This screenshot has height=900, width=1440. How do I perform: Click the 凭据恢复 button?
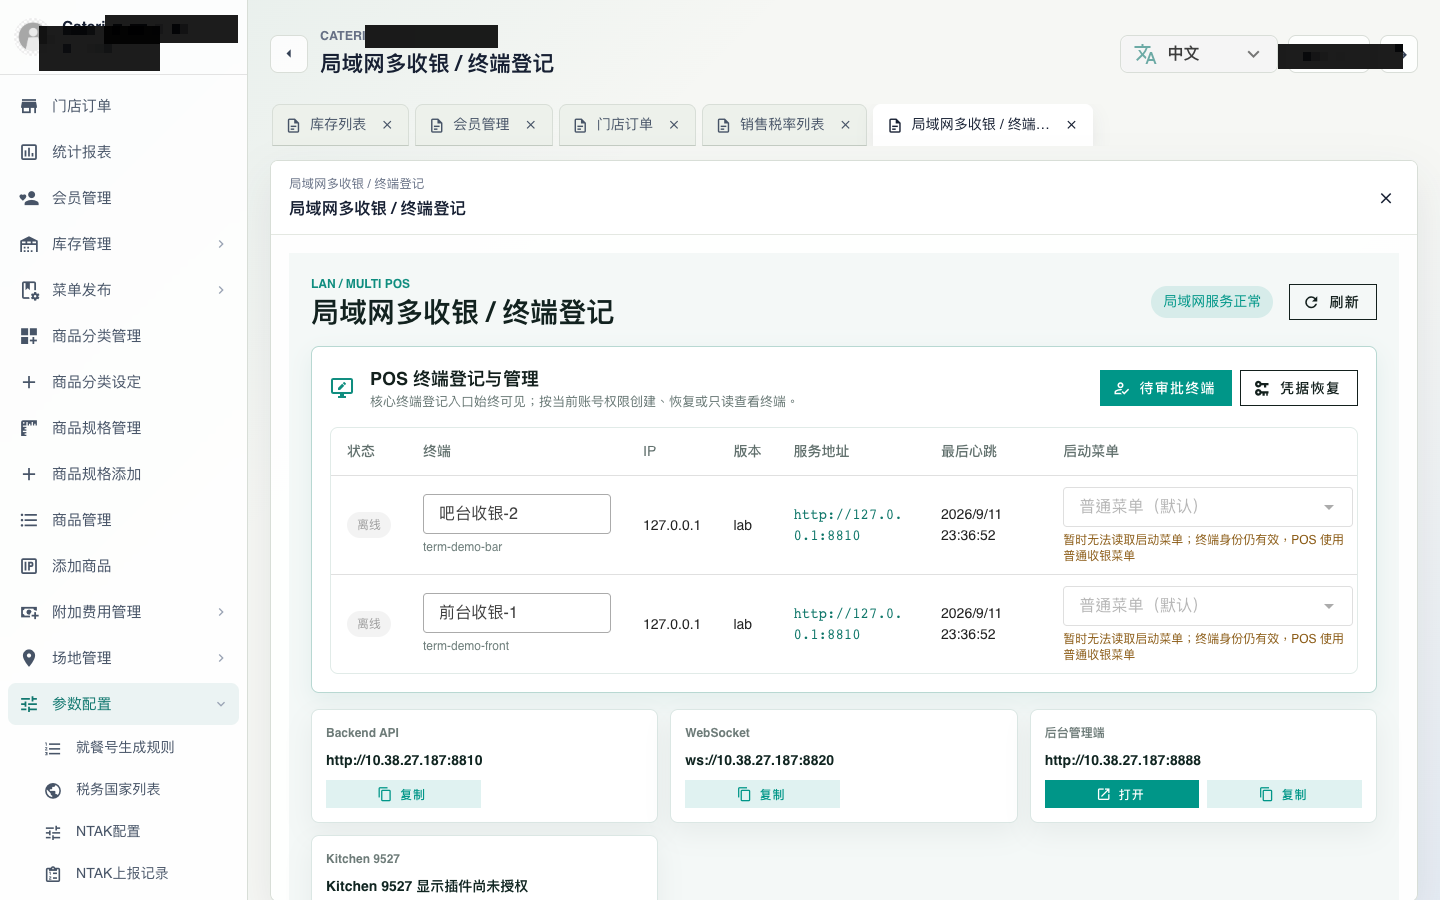tap(1298, 388)
